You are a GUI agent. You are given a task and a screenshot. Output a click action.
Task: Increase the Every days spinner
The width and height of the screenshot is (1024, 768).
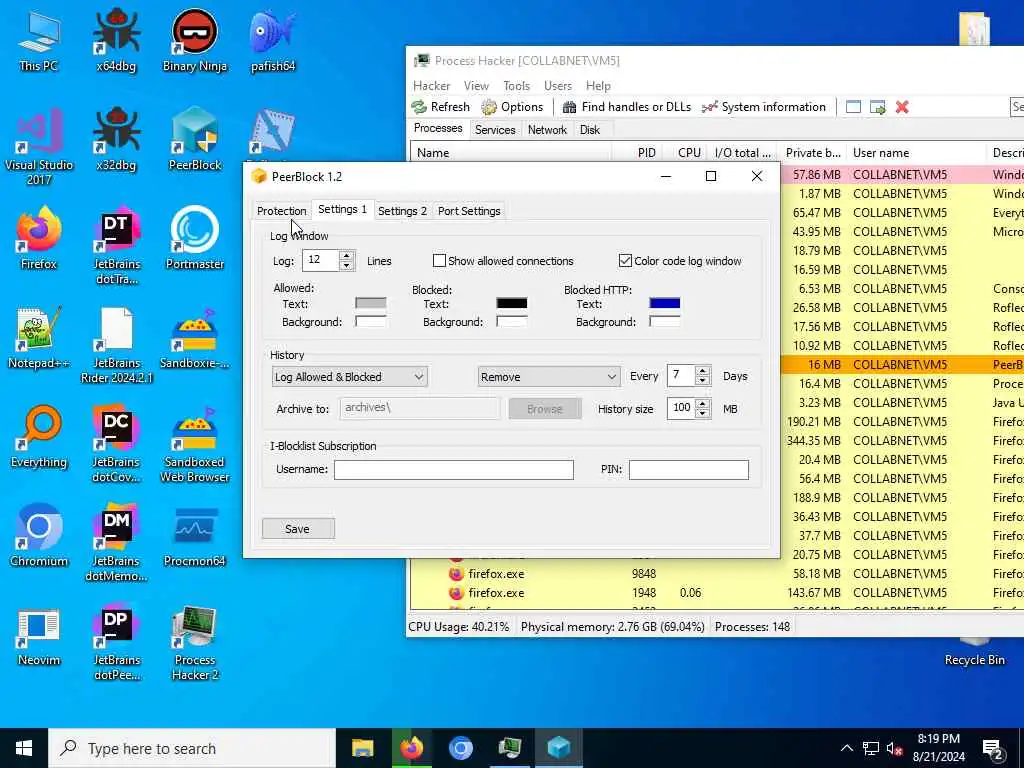click(x=703, y=371)
